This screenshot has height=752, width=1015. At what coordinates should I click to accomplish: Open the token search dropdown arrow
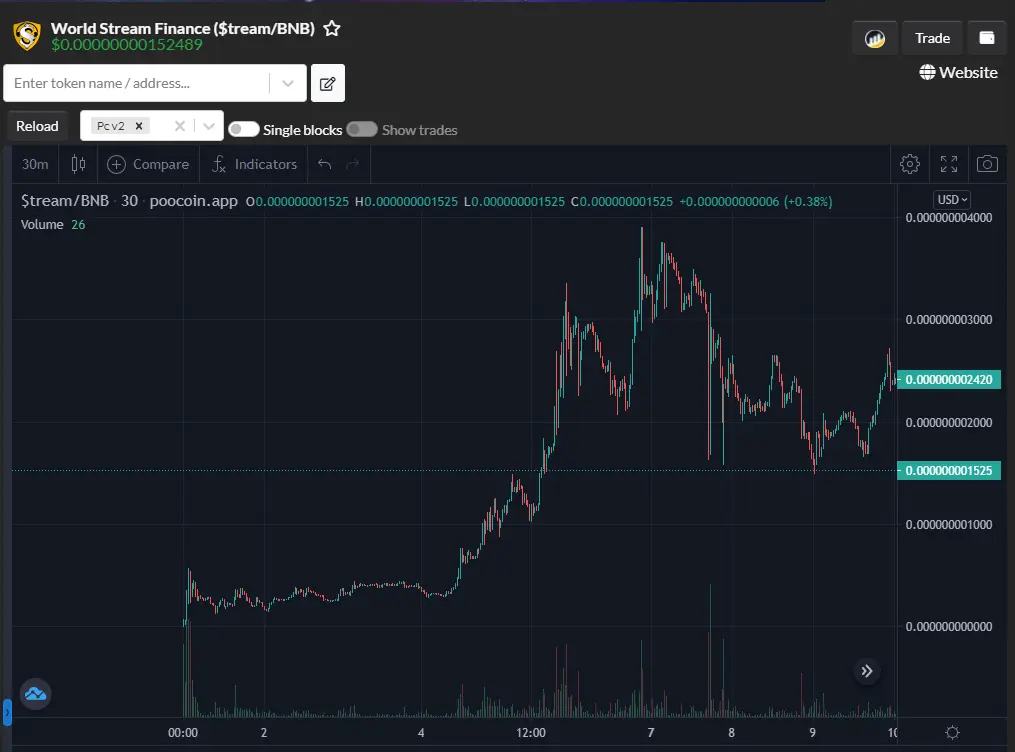pyautogui.click(x=288, y=83)
